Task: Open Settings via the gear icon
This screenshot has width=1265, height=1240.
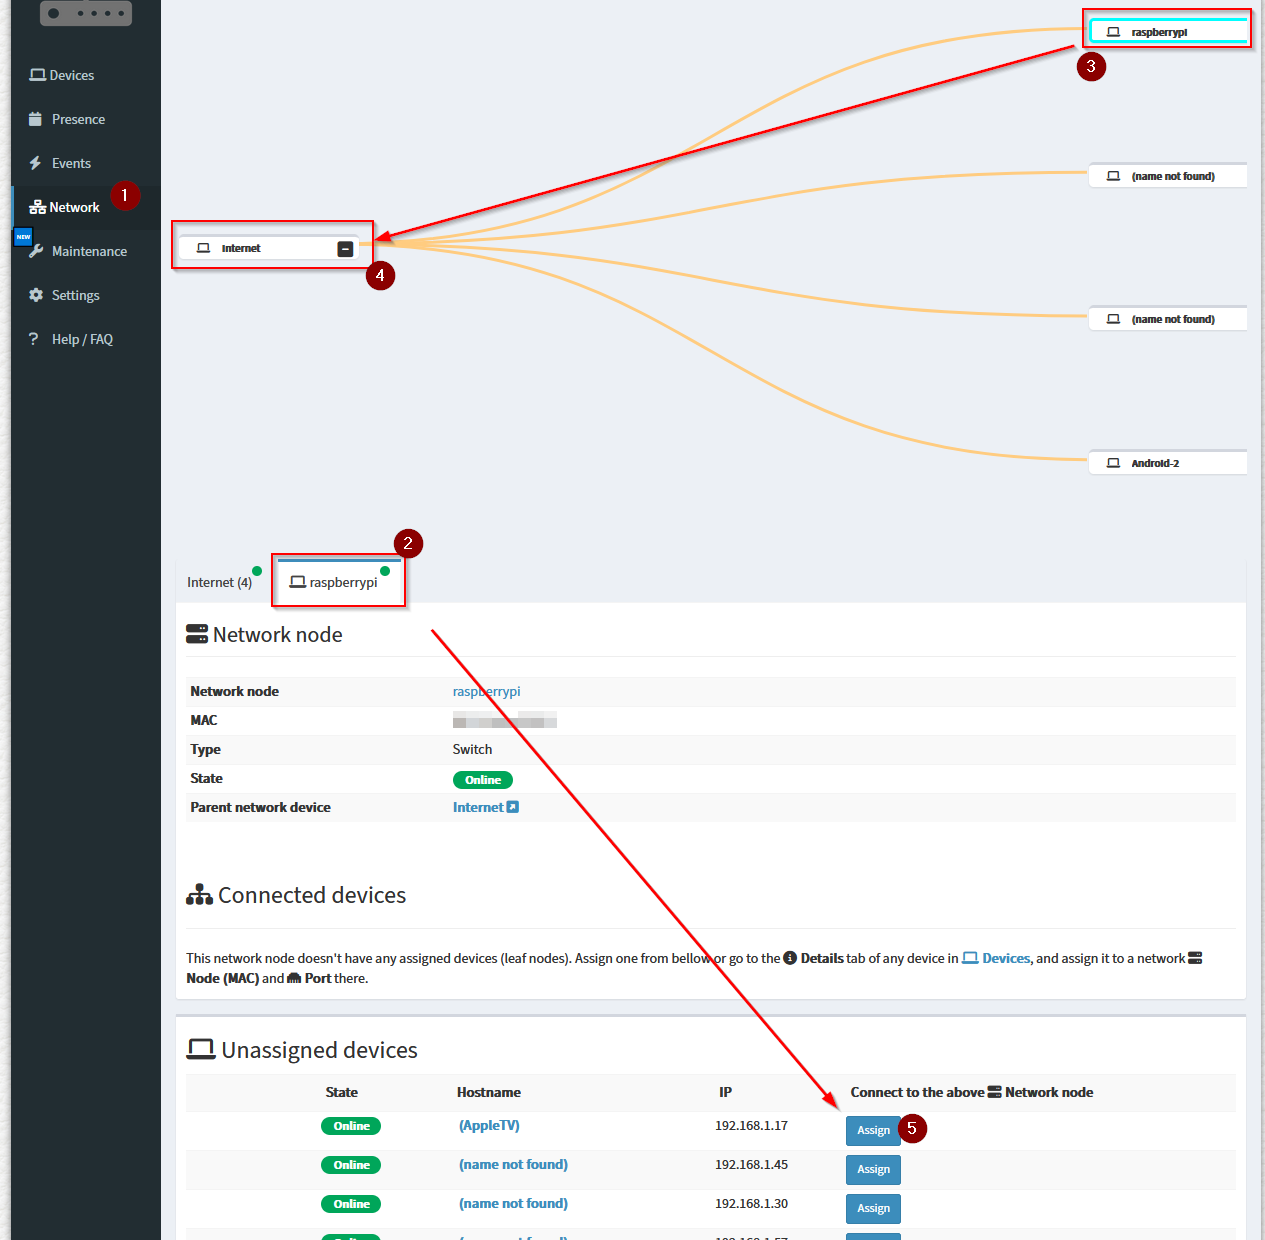Action: 36,295
